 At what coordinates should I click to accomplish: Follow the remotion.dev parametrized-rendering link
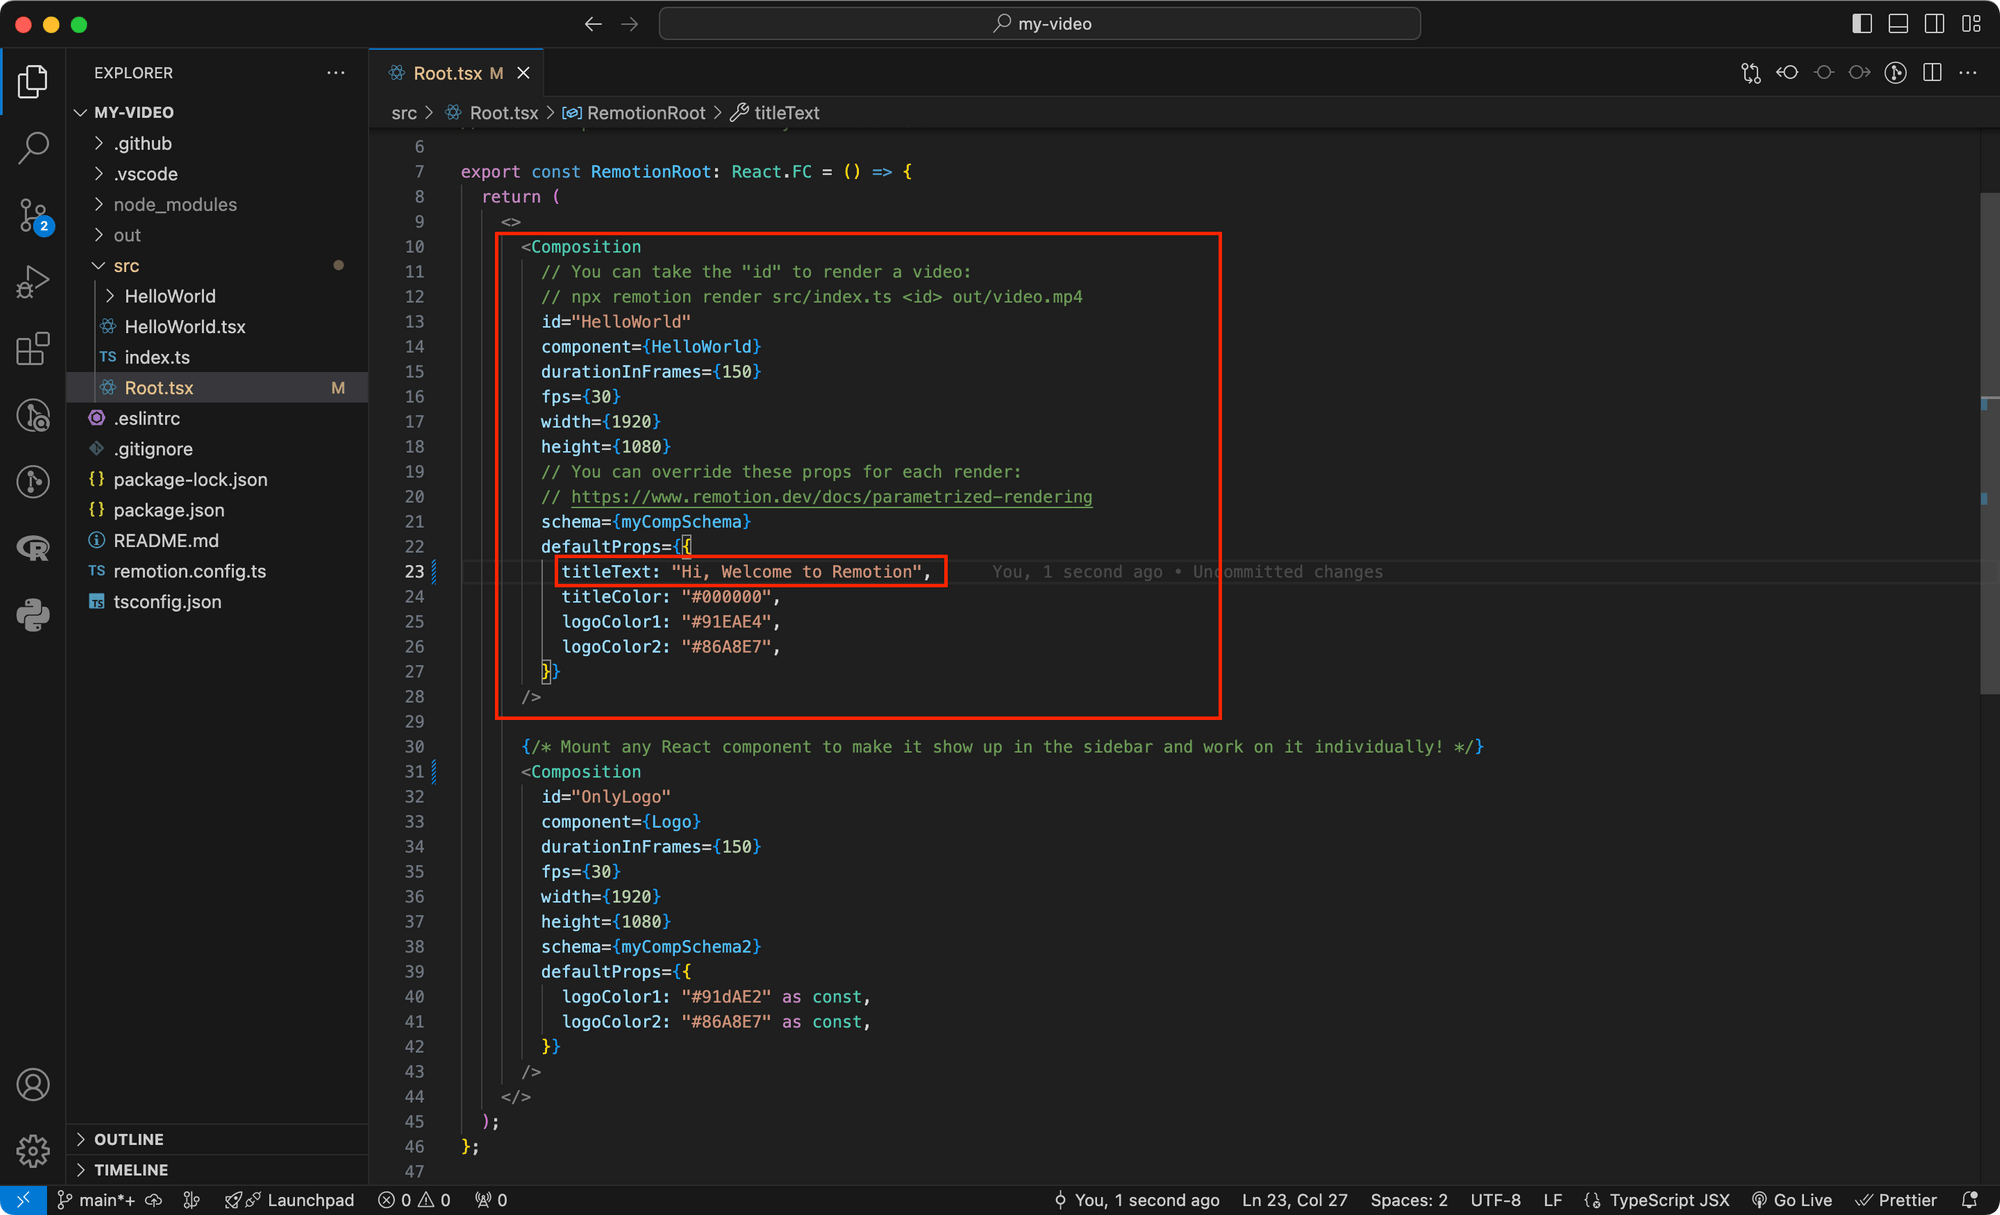tap(831, 497)
